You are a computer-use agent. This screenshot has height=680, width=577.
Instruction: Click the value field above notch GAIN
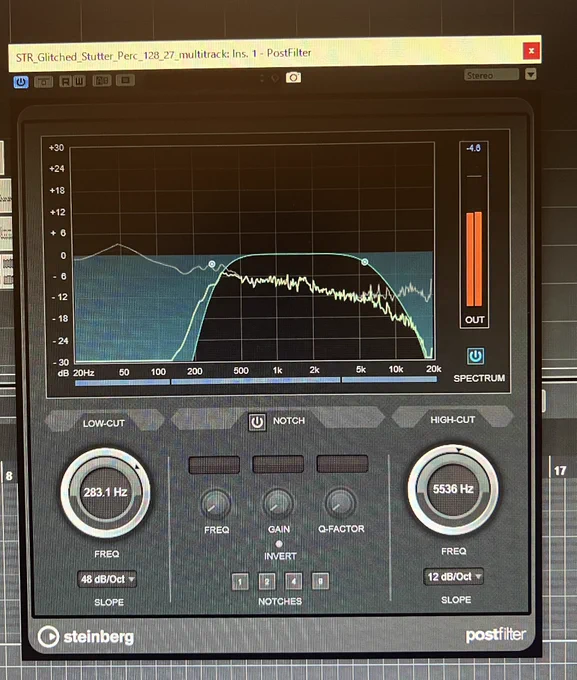[278, 464]
